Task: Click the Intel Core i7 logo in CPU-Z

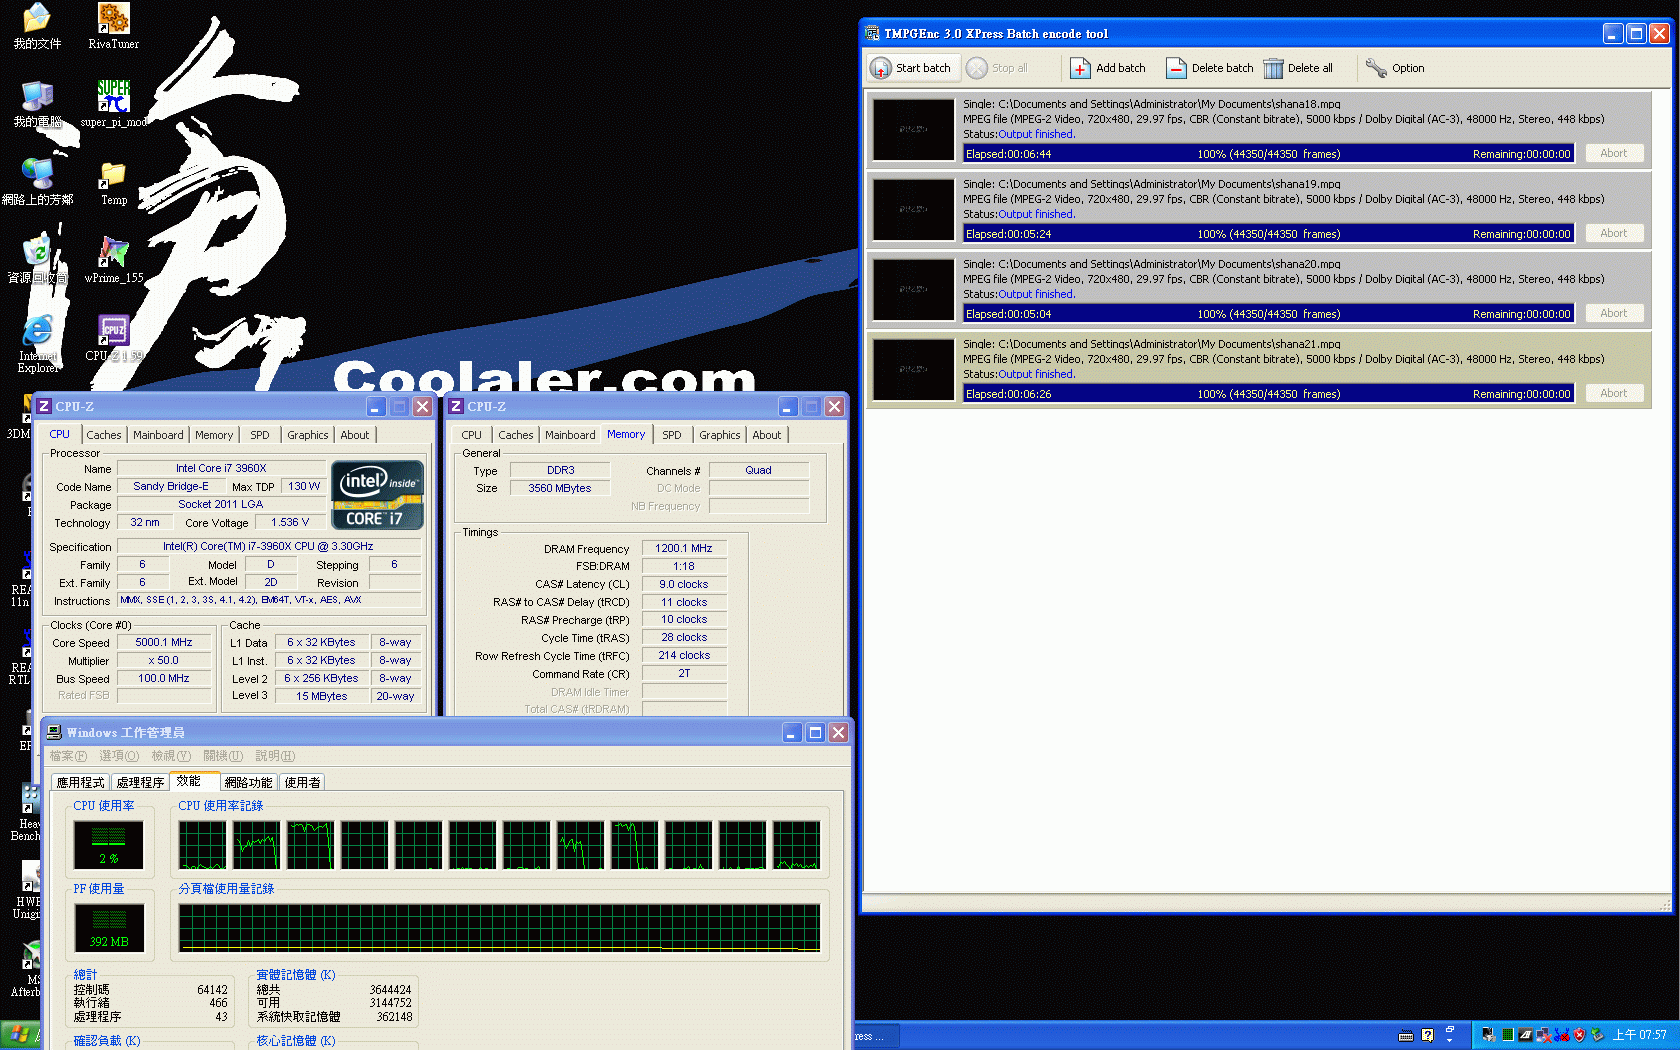Action: 377,494
